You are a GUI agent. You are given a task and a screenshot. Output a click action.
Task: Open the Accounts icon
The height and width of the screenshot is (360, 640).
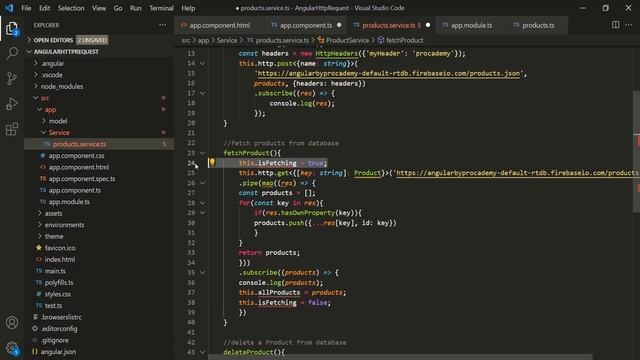12,322
